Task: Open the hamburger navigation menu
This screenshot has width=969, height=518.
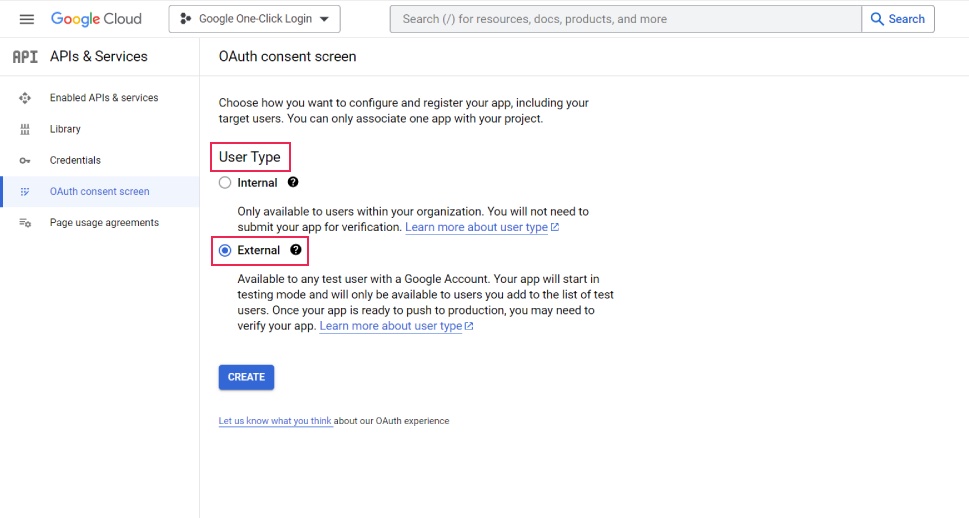Action: click(27, 19)
